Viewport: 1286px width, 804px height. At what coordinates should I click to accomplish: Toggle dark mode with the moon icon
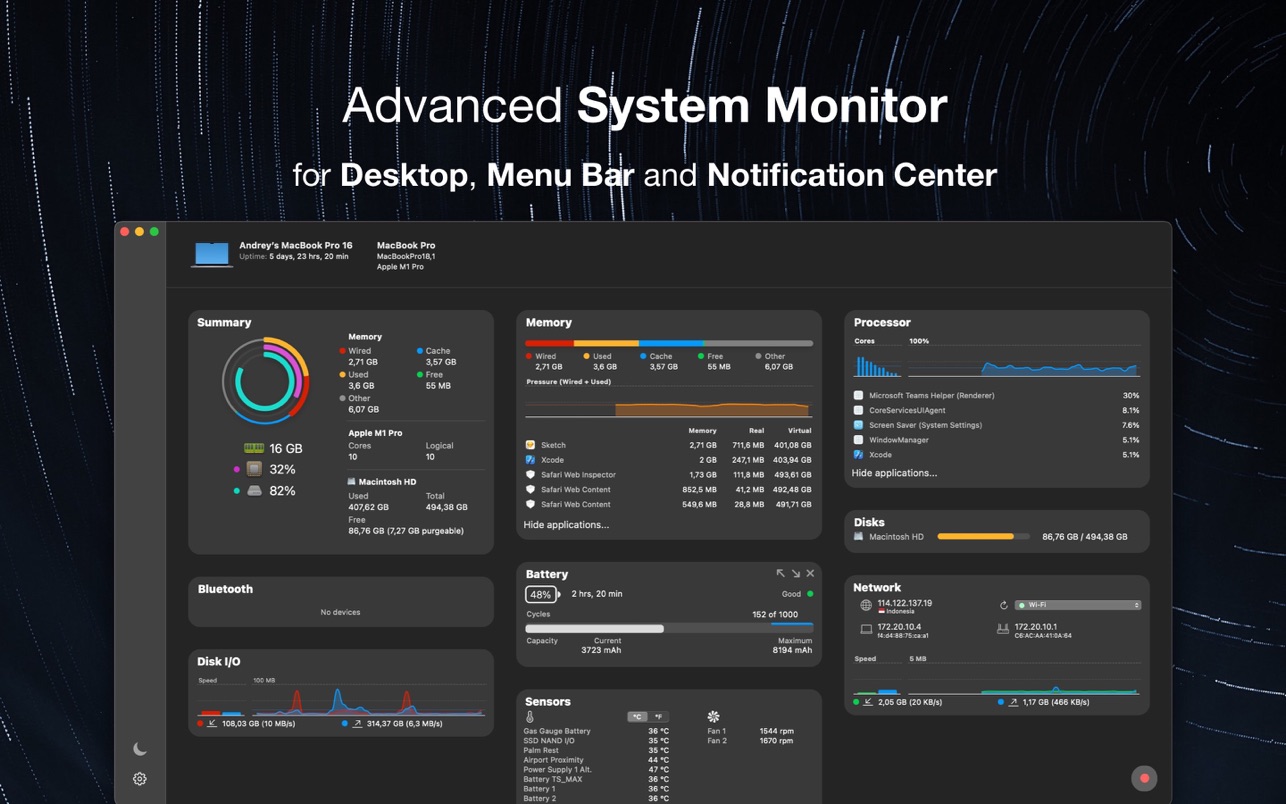(x=140, y=749)
